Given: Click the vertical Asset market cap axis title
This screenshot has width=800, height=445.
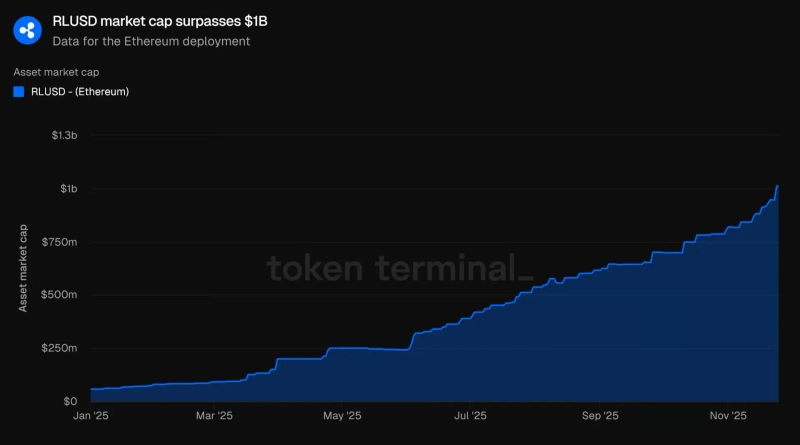Looking at the screenshot, I should pos(23,268).
